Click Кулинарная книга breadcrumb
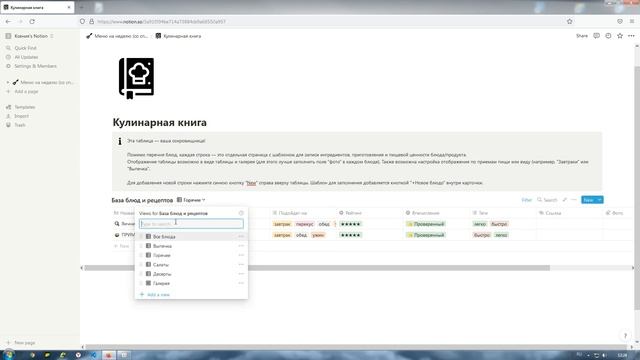 pos(178,36)
